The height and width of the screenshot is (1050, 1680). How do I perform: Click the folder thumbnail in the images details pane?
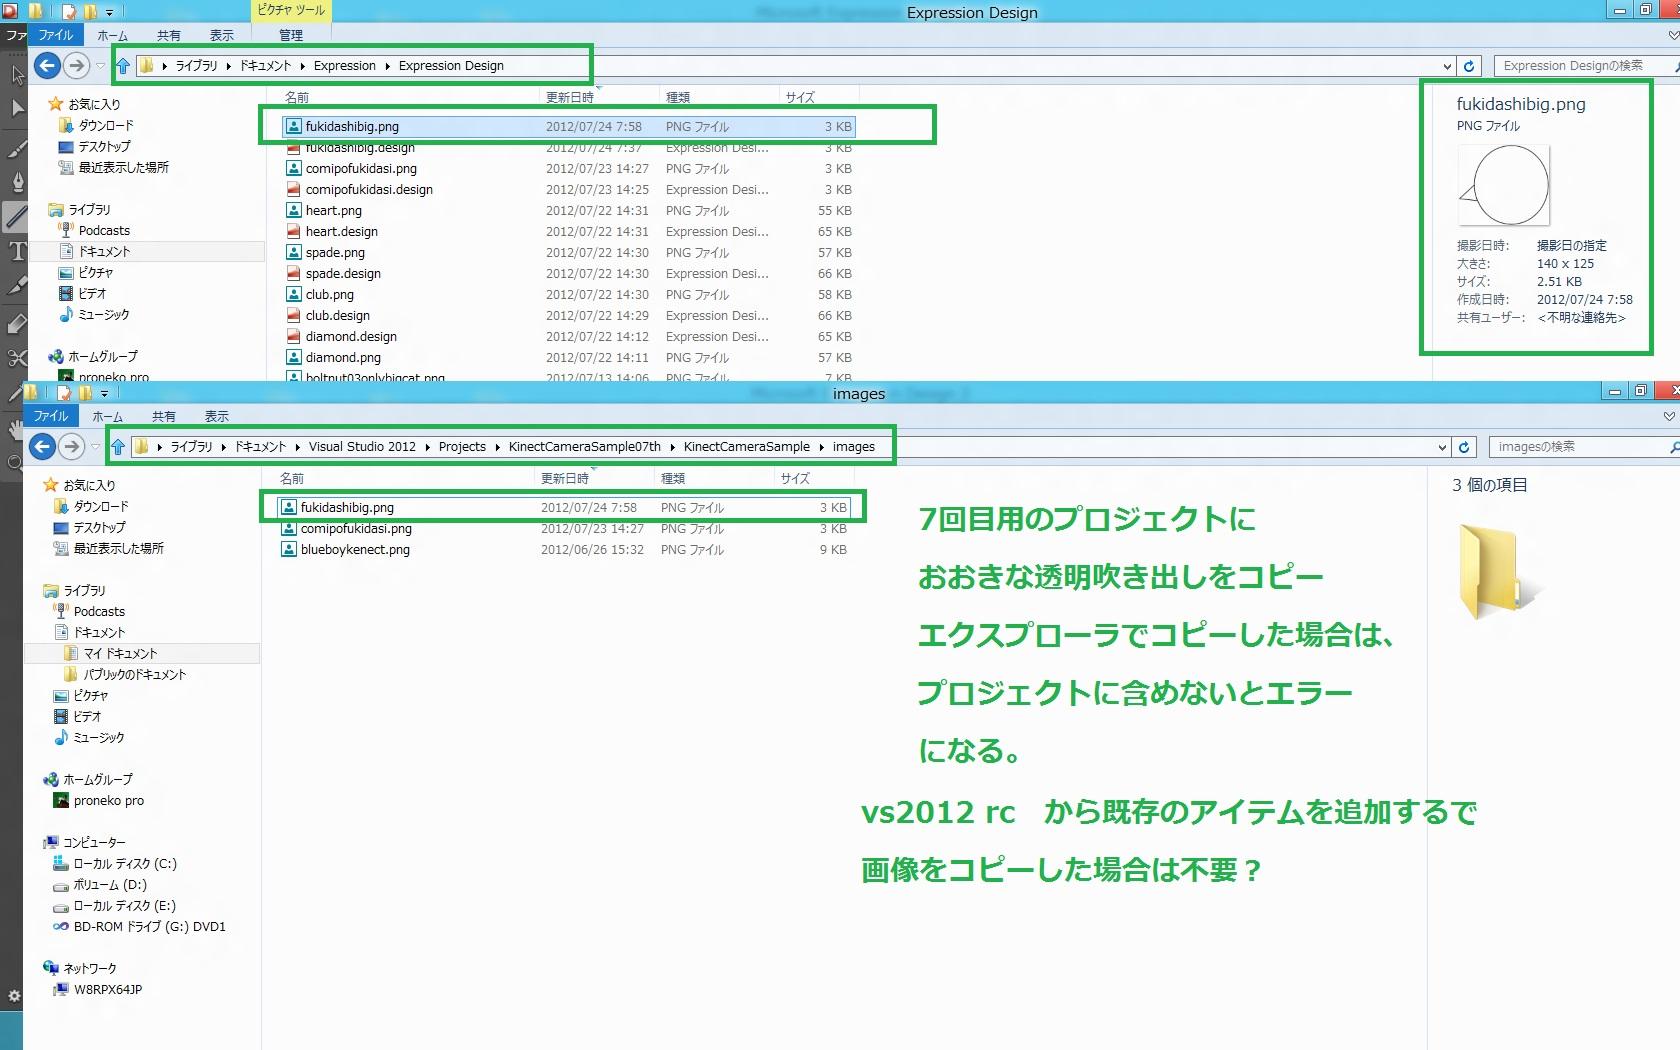pos(1500,570)
